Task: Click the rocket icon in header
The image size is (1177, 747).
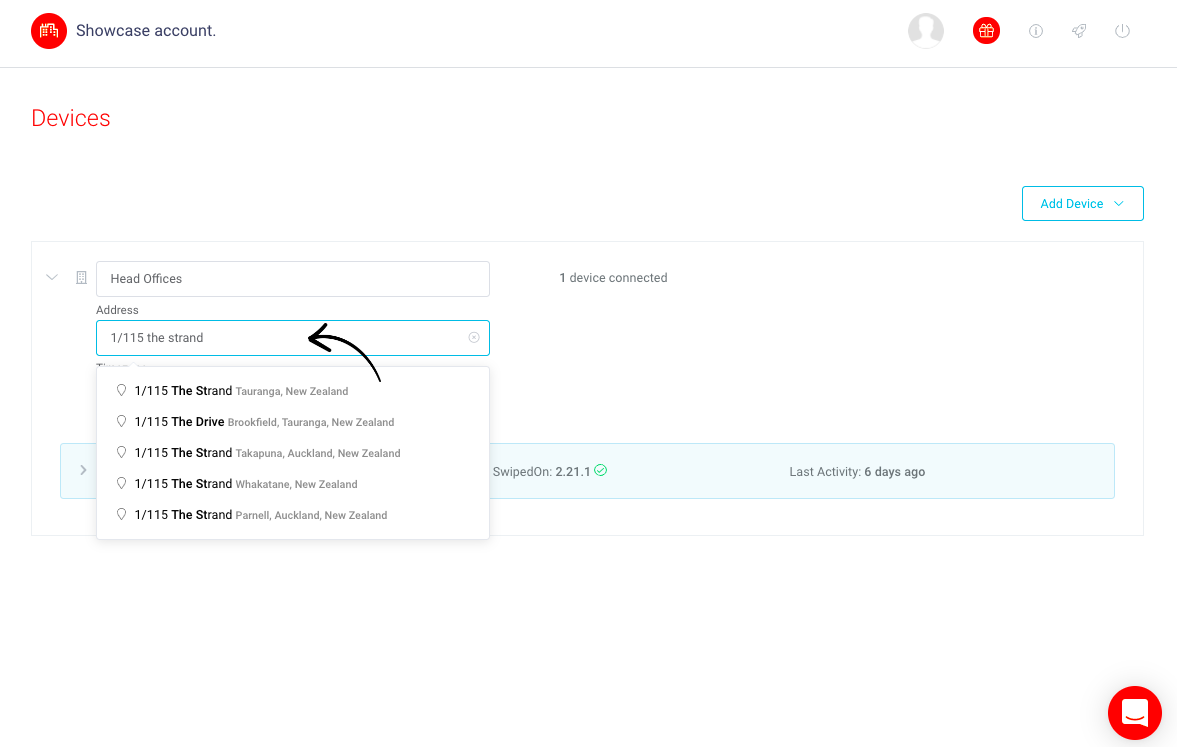Action: [1079, 31]
